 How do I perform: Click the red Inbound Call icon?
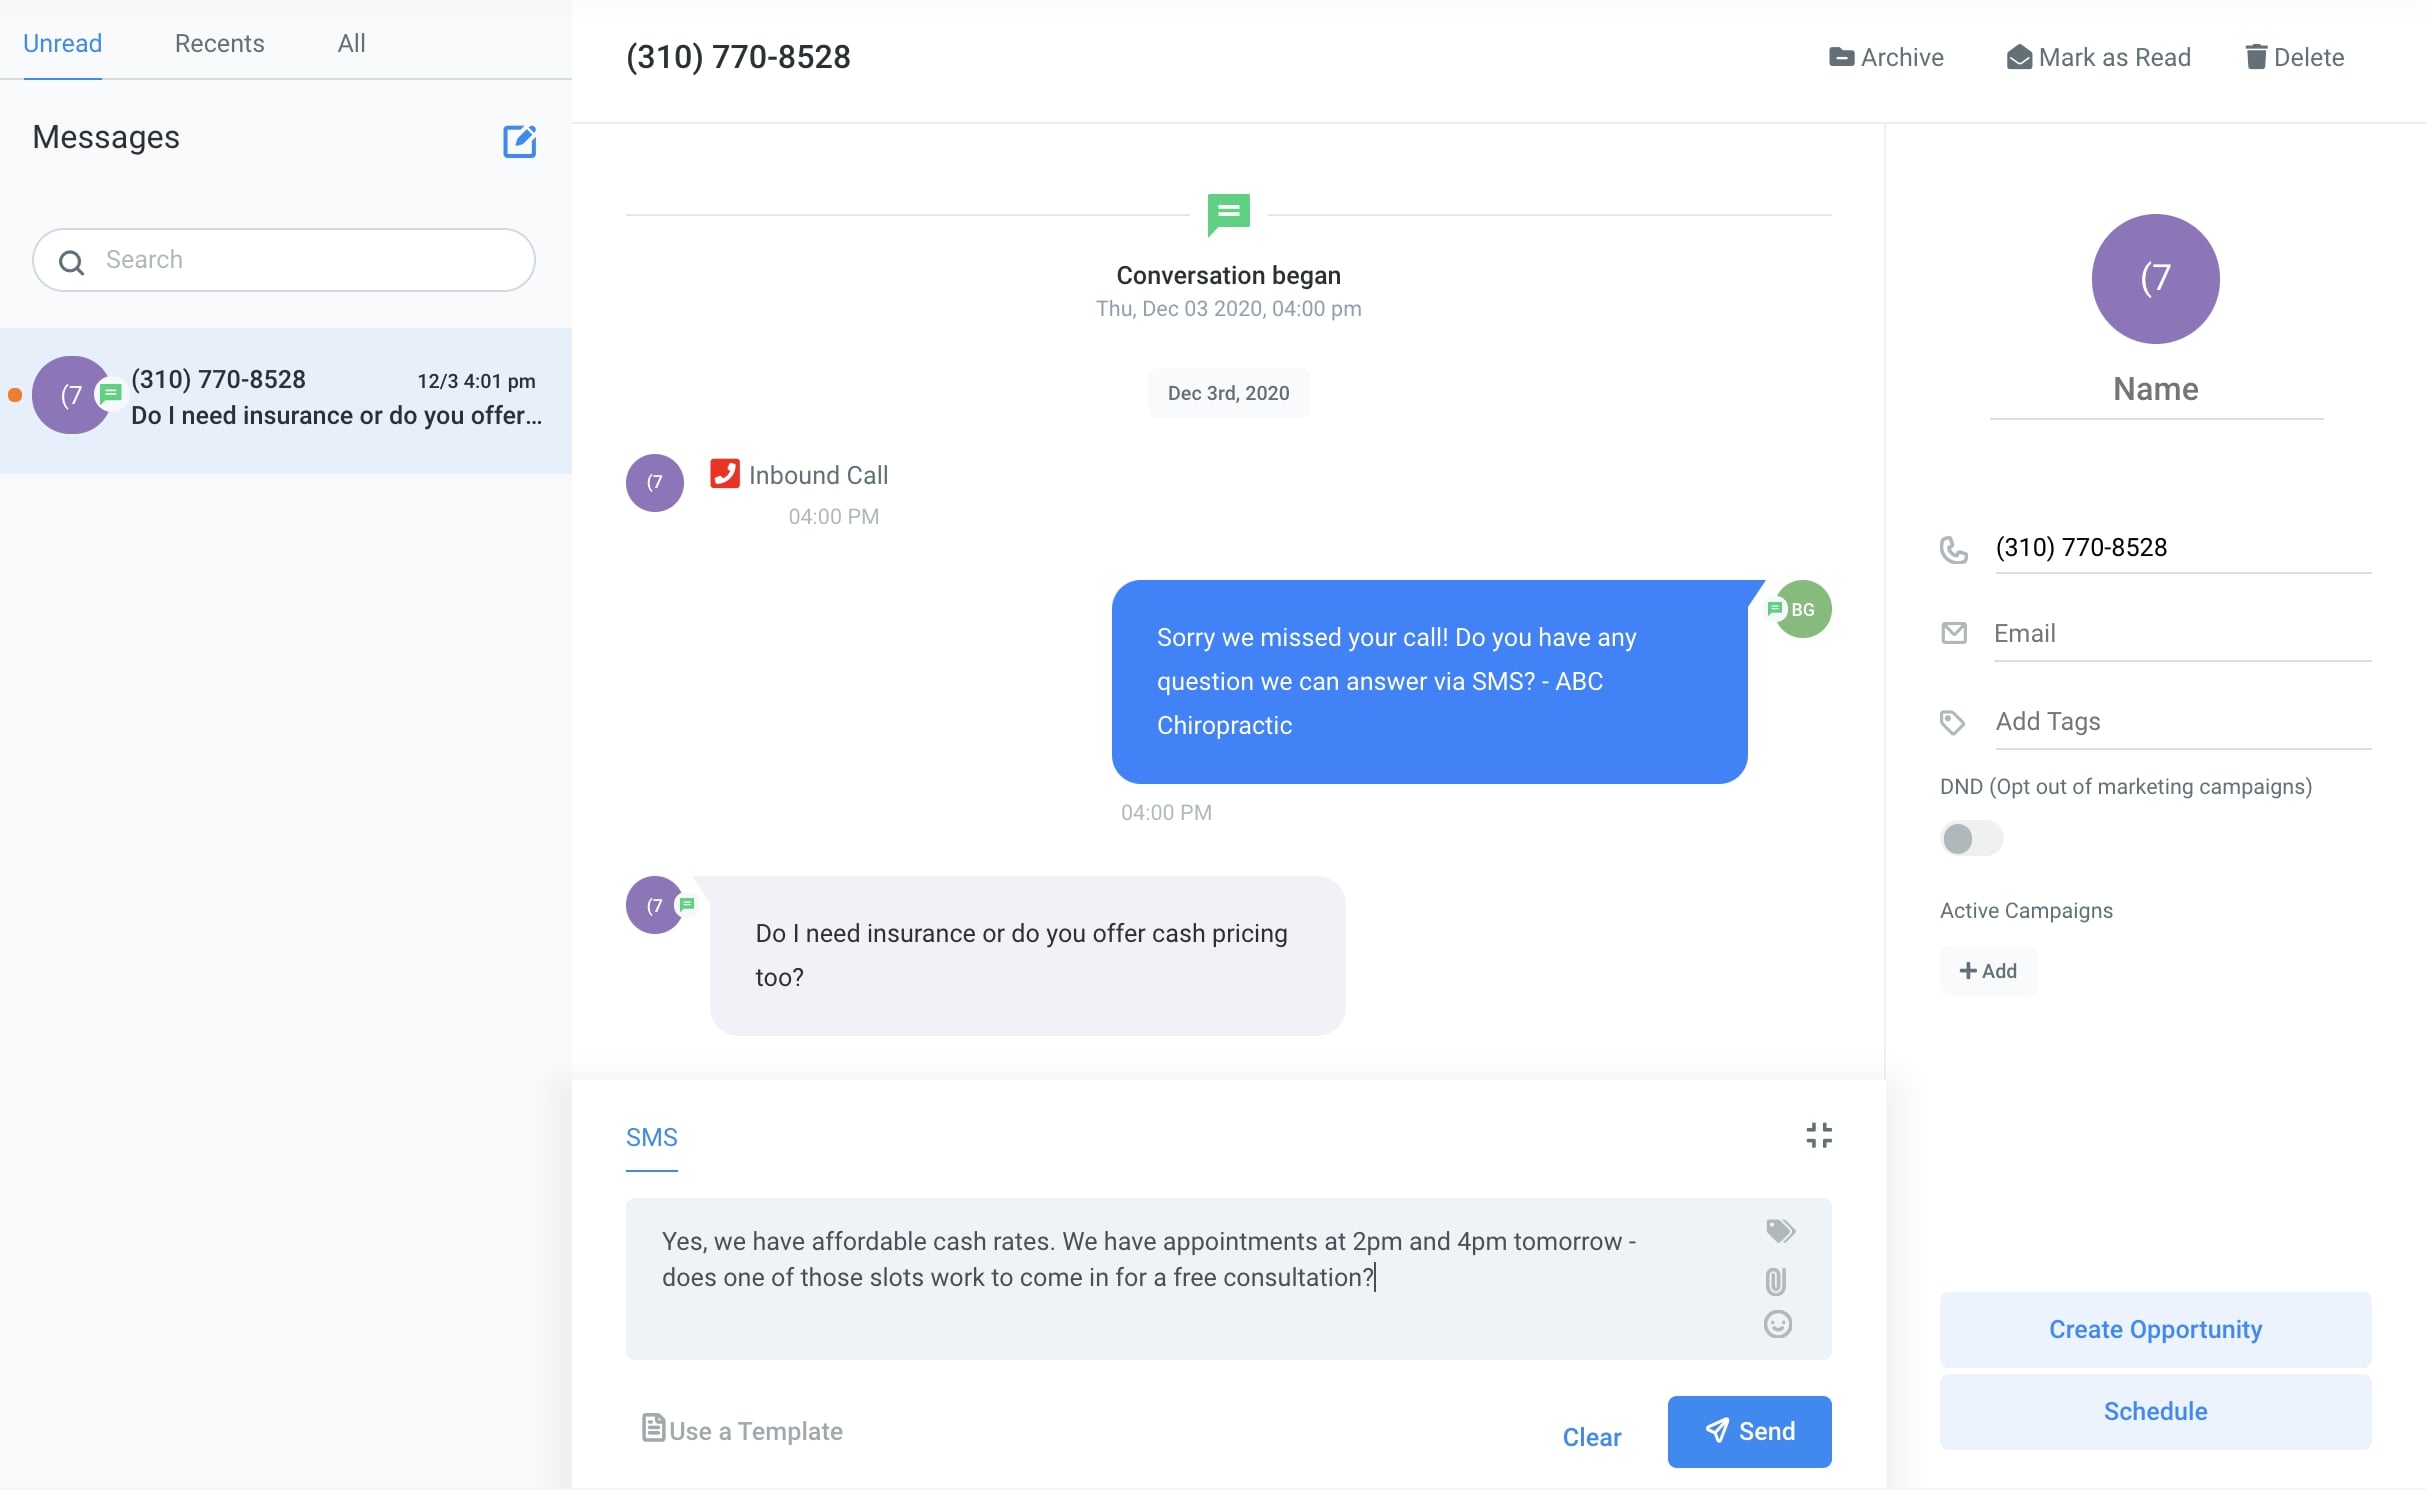coord(724,474)
